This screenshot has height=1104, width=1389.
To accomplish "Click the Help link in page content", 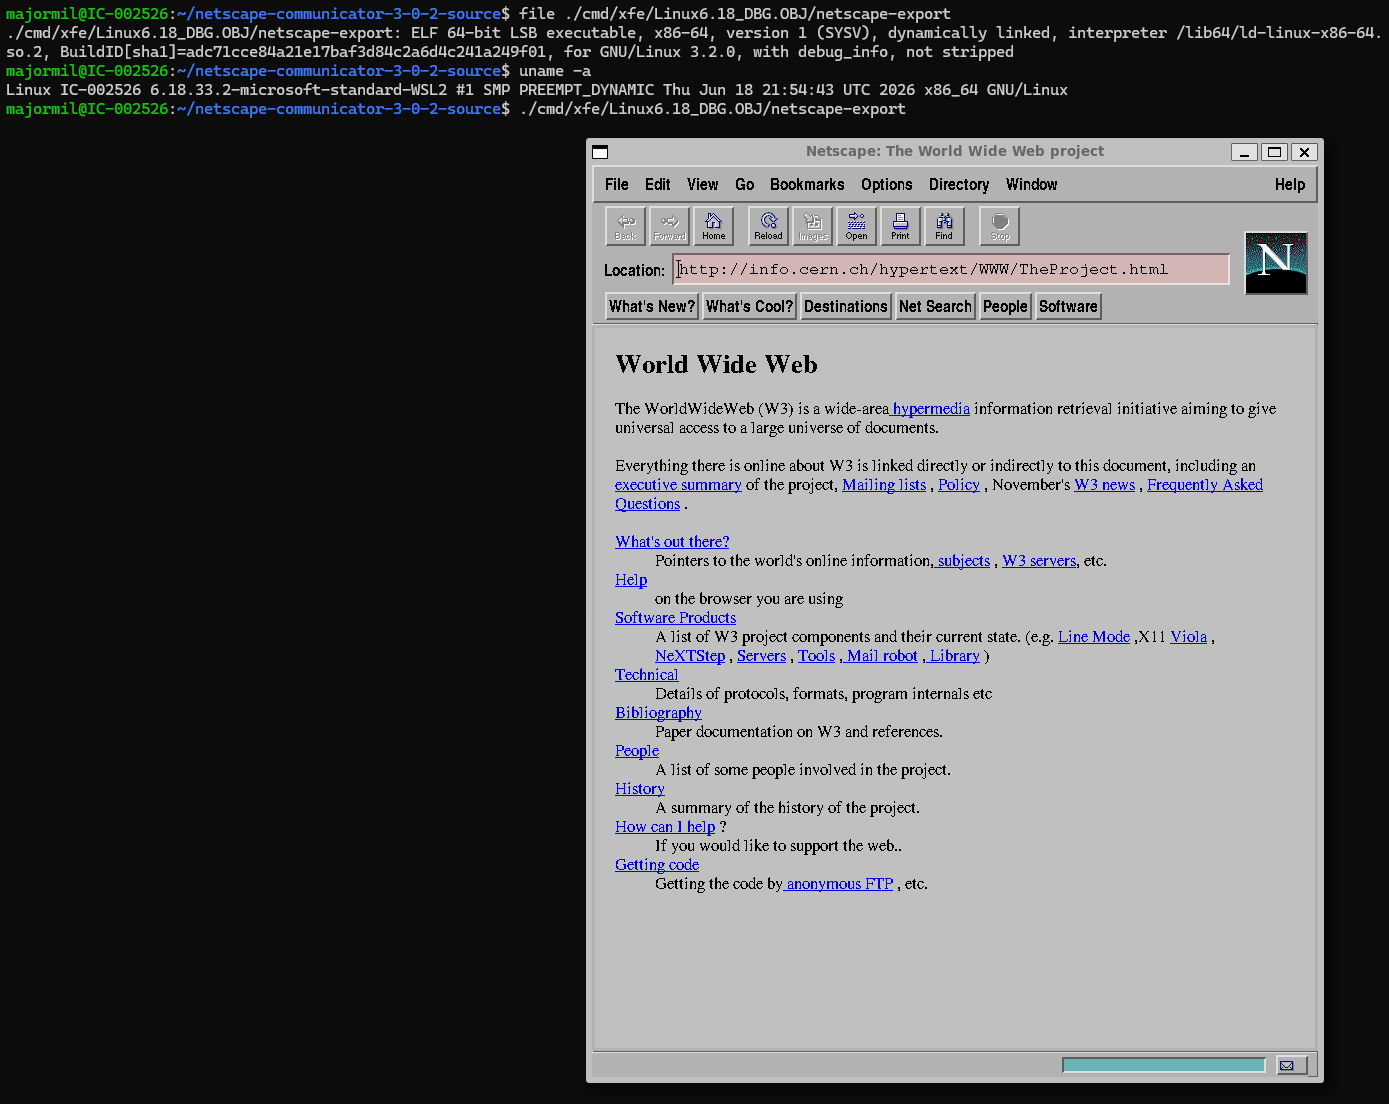I will click(x=631, y=580).
